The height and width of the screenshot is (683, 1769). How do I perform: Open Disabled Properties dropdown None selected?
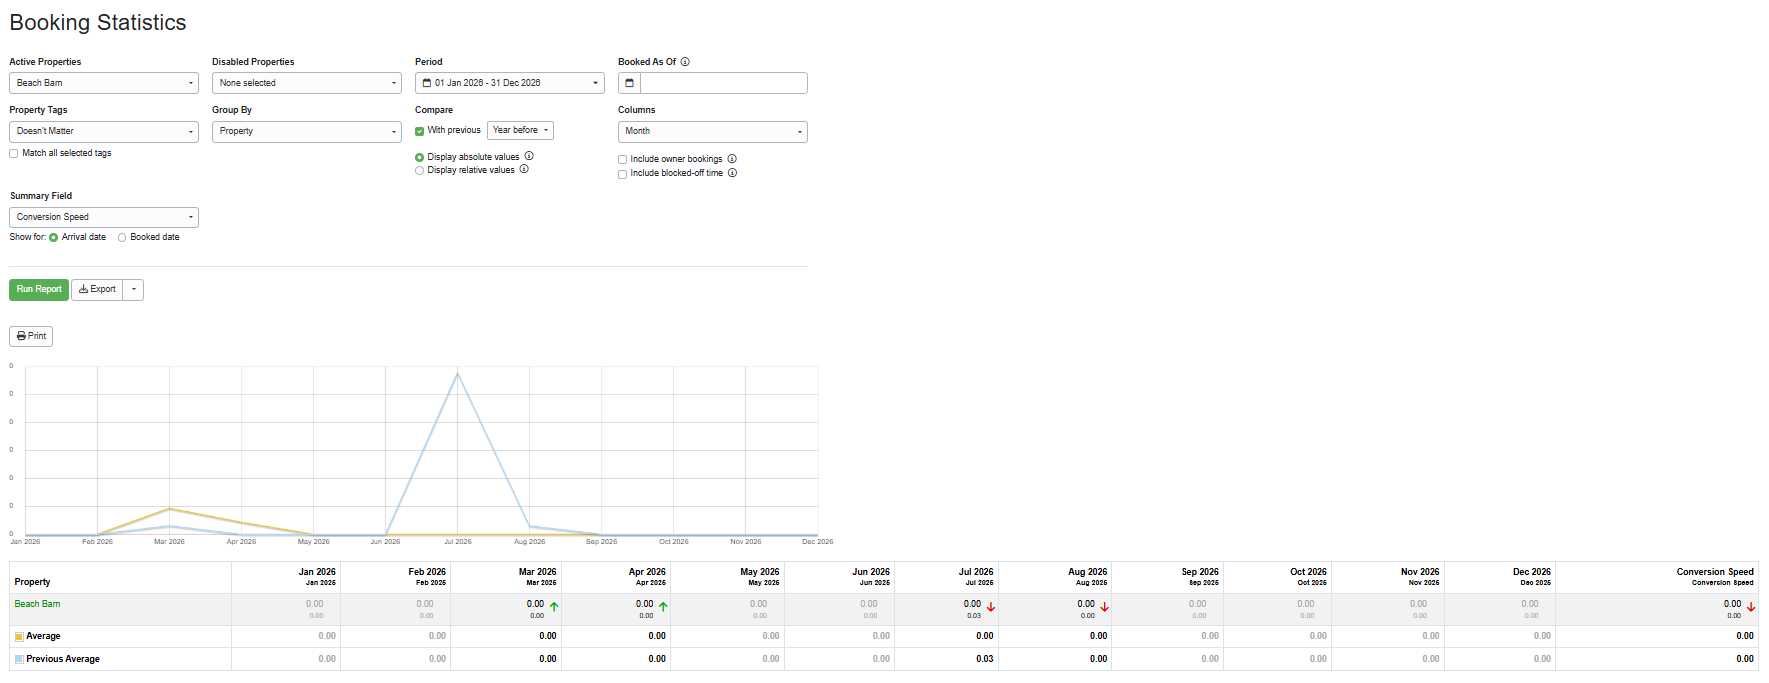click(307, 83)
